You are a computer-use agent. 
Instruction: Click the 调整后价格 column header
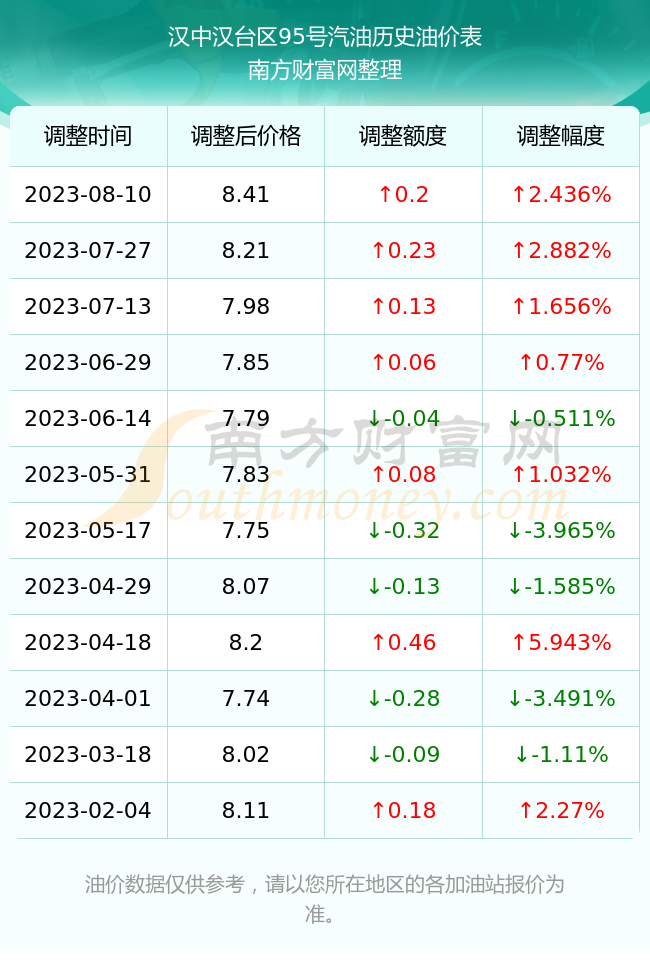point(246,136)
